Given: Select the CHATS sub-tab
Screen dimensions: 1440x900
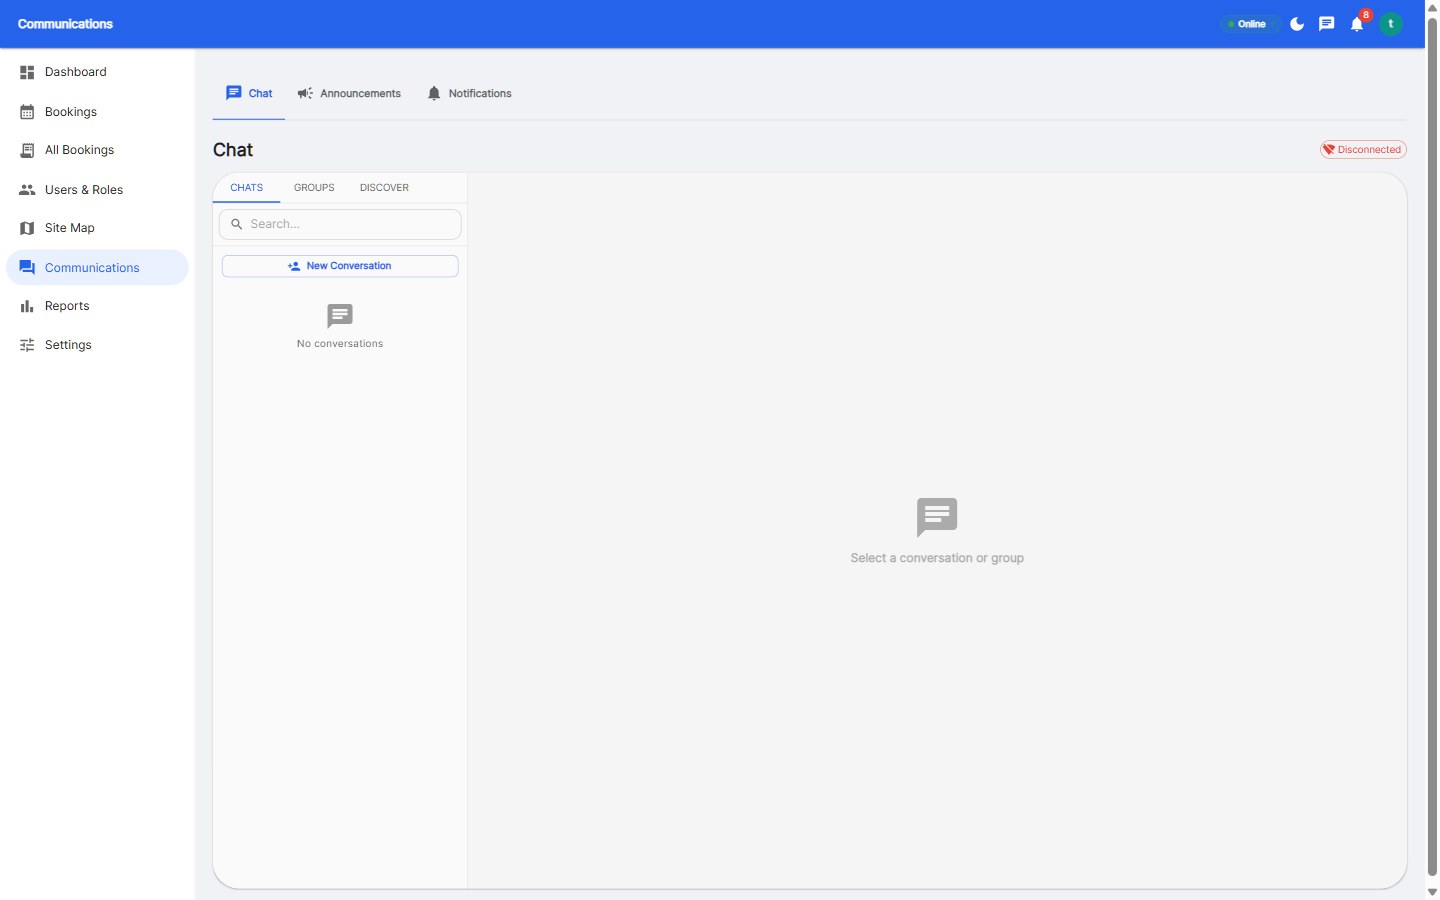Looking at the screenshot, I should pyautogui.click(x=246, y=188).
